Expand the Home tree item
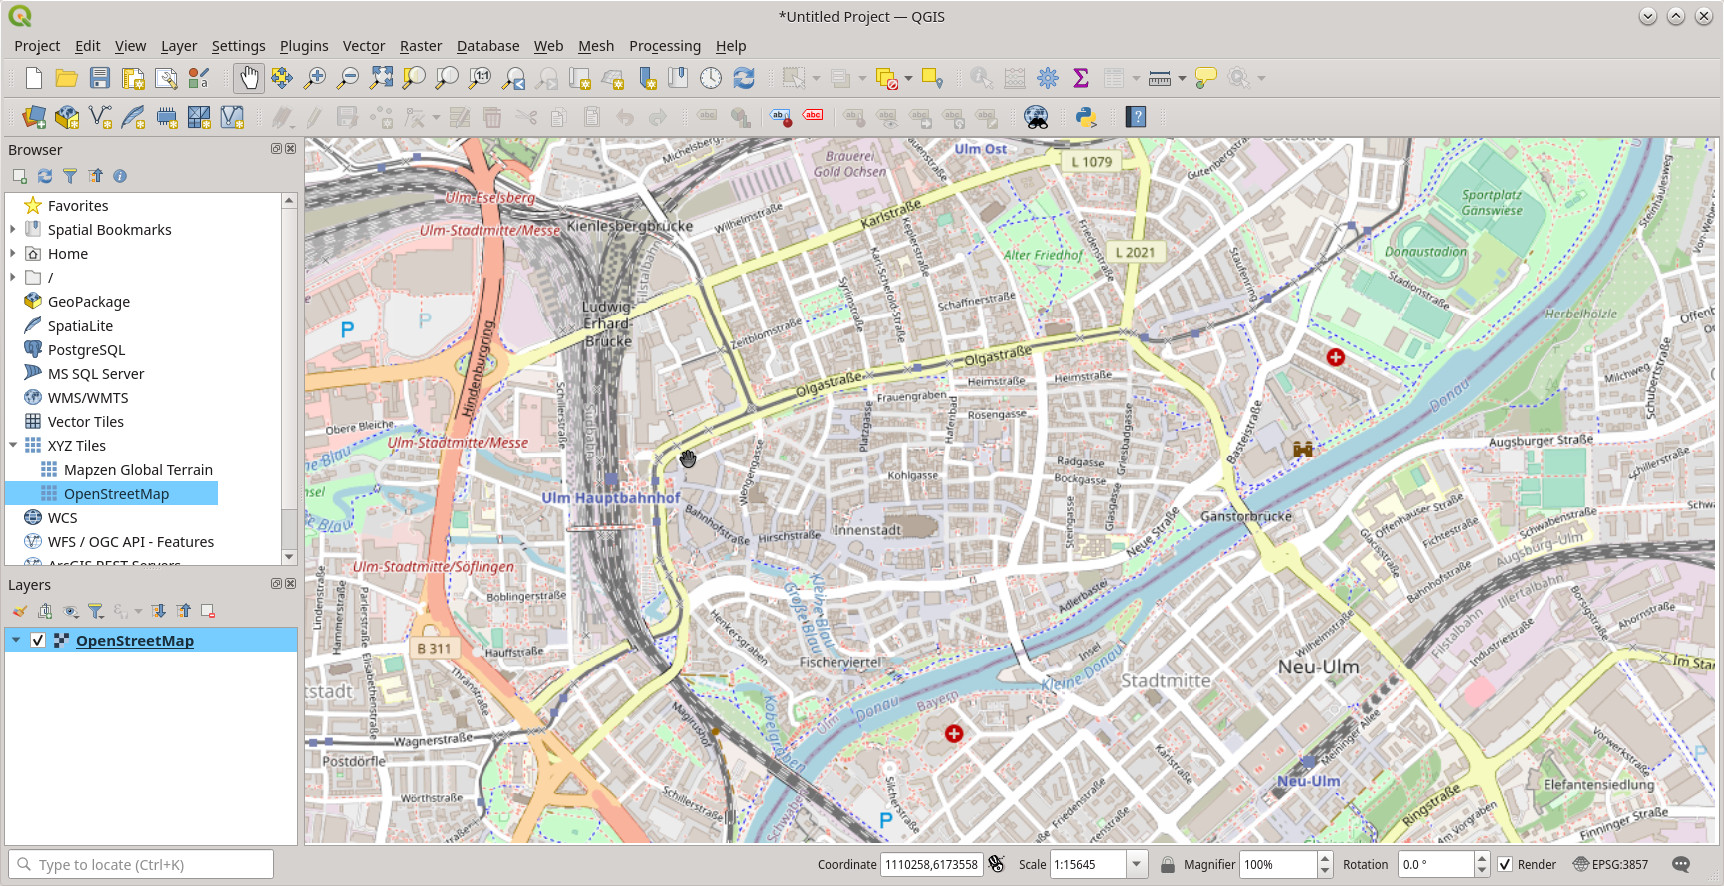1724x886 pixels. pos(13,253)
